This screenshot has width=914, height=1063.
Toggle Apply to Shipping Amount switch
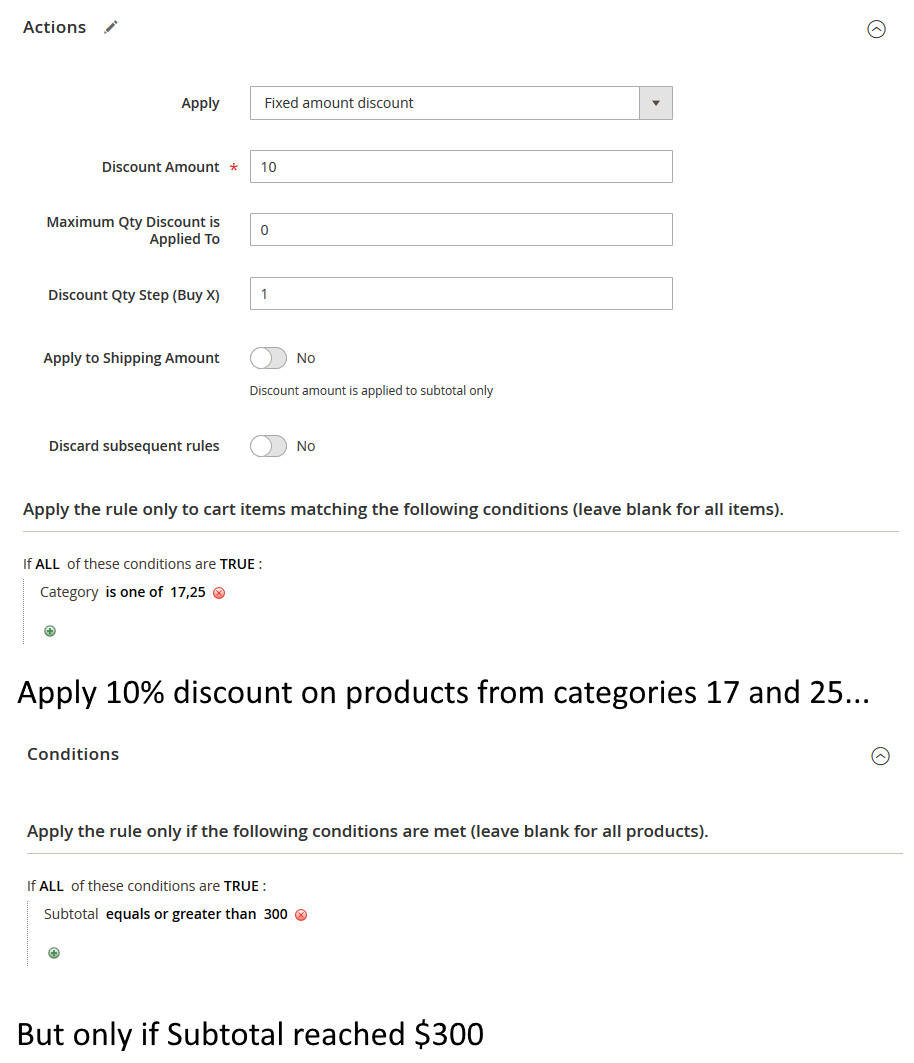(x=268, y=358)
